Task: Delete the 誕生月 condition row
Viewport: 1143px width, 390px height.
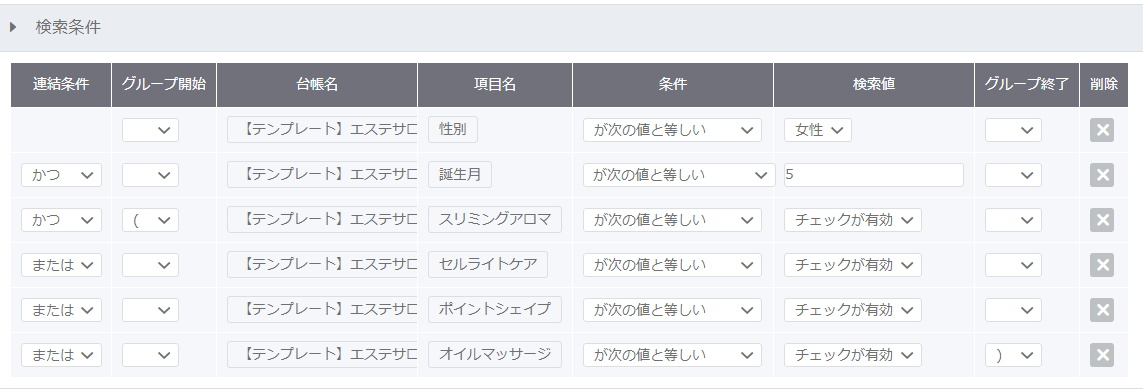Action: [x=1101, y=175]
